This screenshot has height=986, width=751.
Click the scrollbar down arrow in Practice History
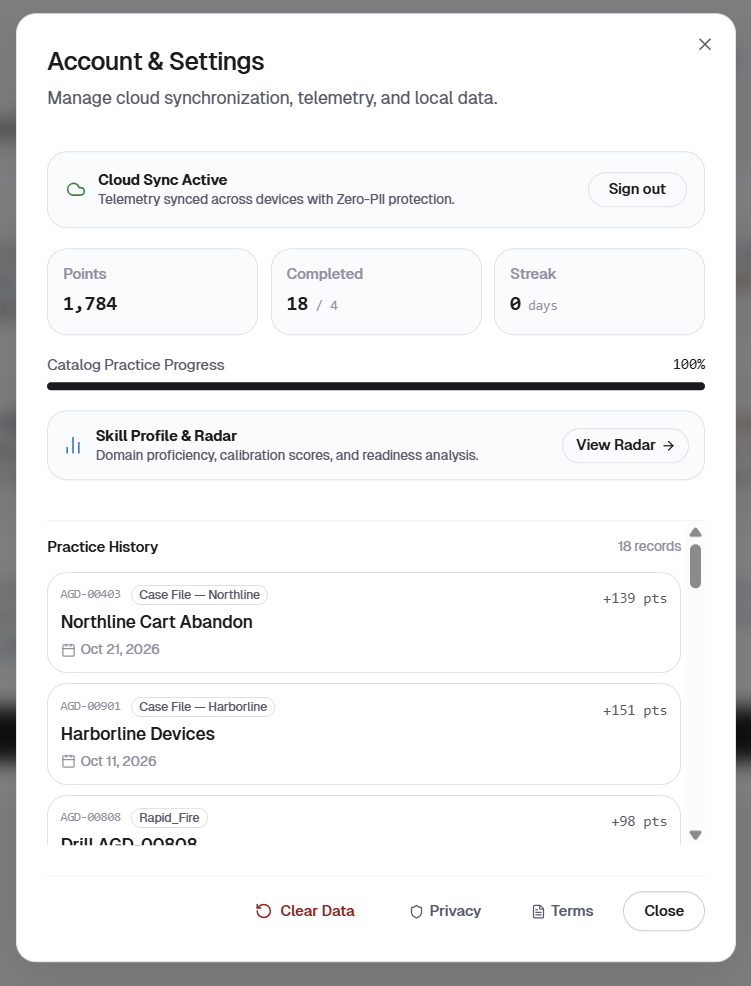coord(695,835)
